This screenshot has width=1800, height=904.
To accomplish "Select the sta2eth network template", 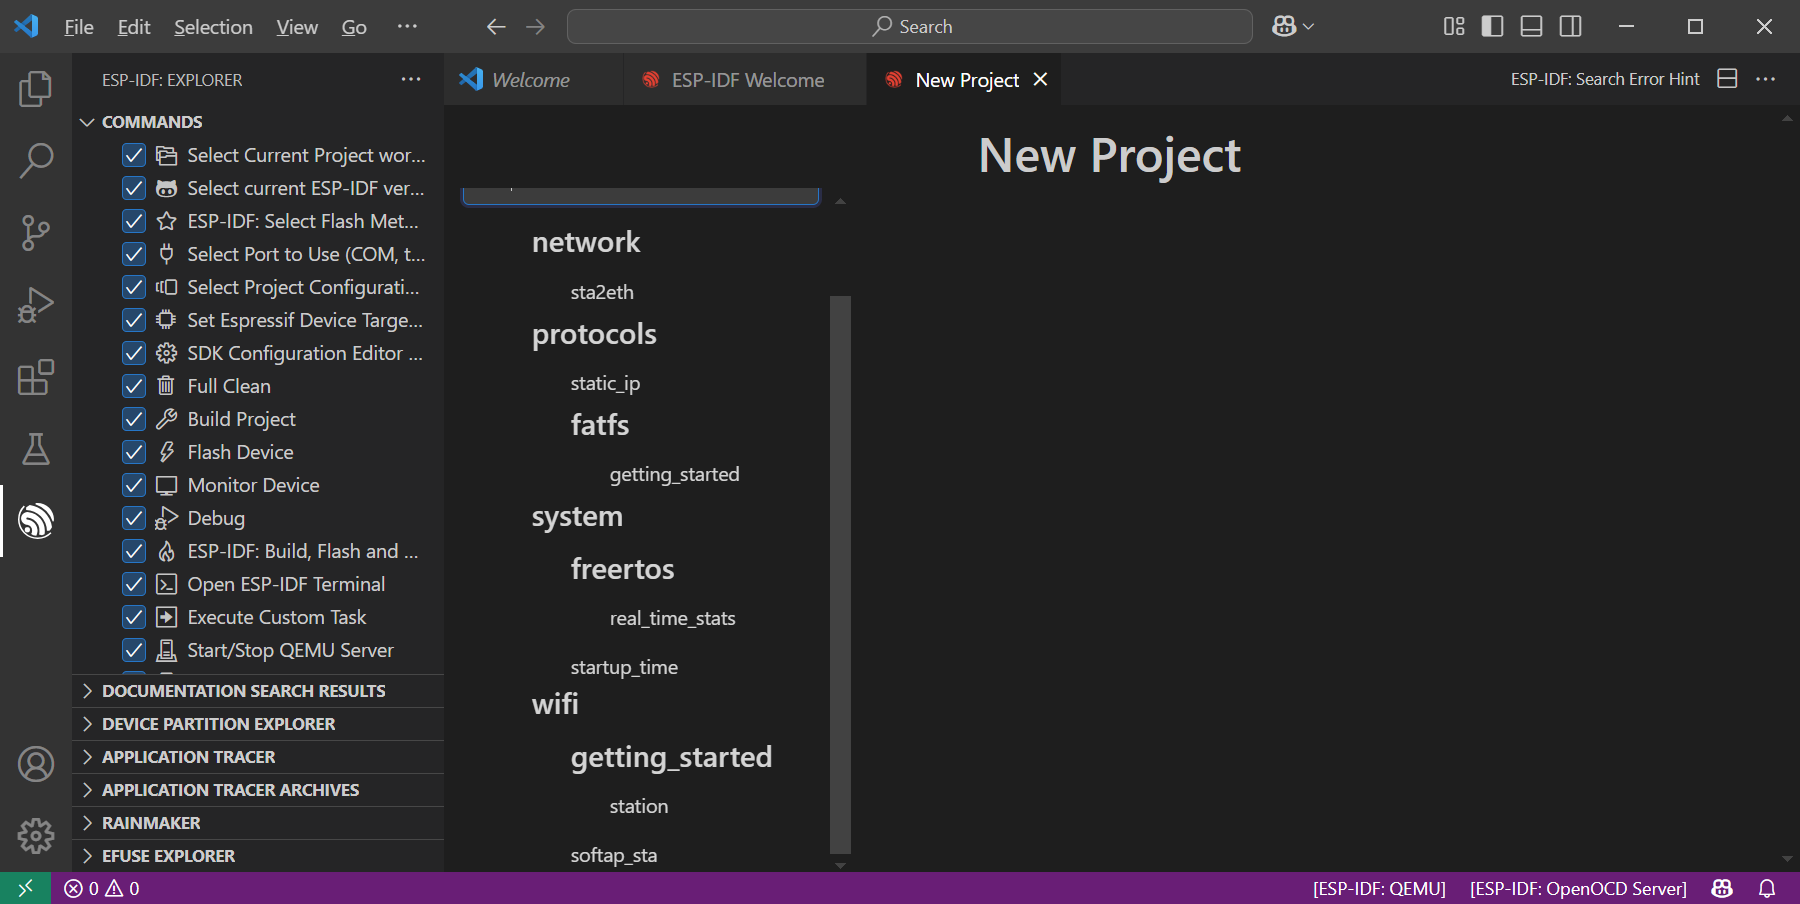I will (602, 292).
